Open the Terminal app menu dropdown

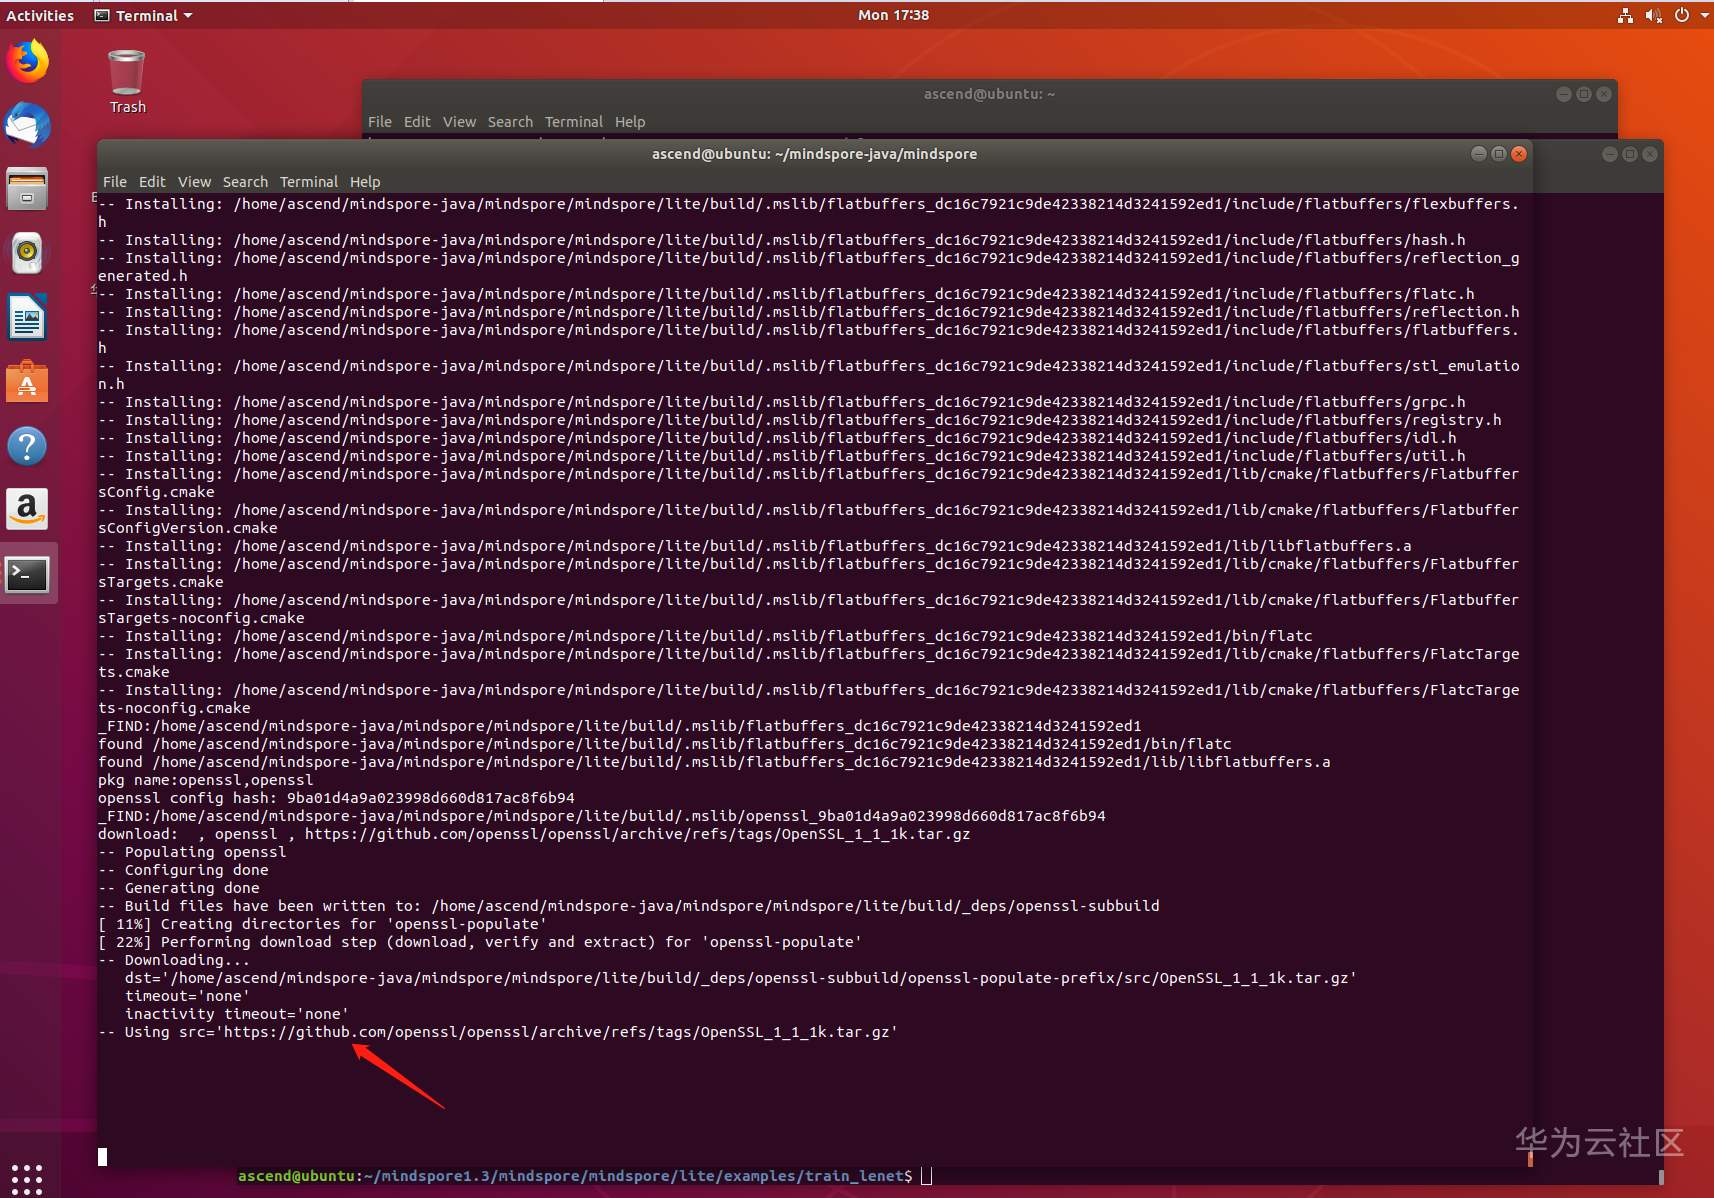pyautogui.click(x=143, y=15)
